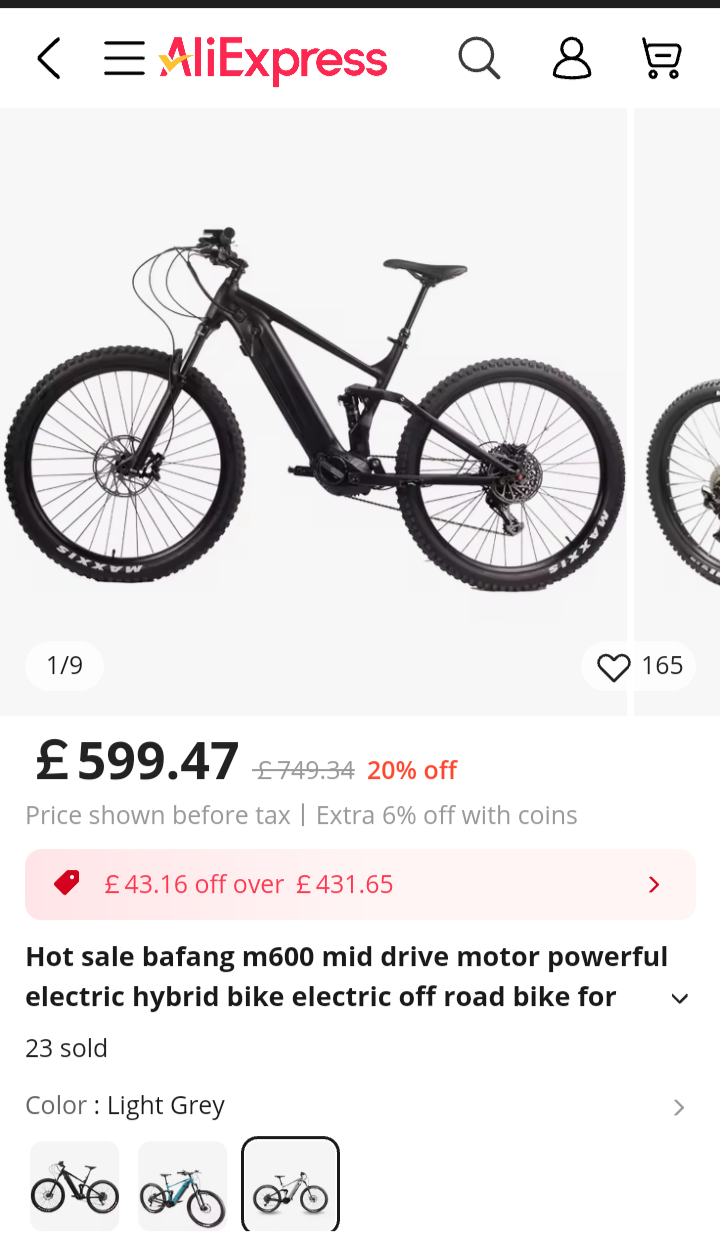Screen dimensions: 720x1237
Task: Open the hamburger menu
Action: tap(124, 59)
